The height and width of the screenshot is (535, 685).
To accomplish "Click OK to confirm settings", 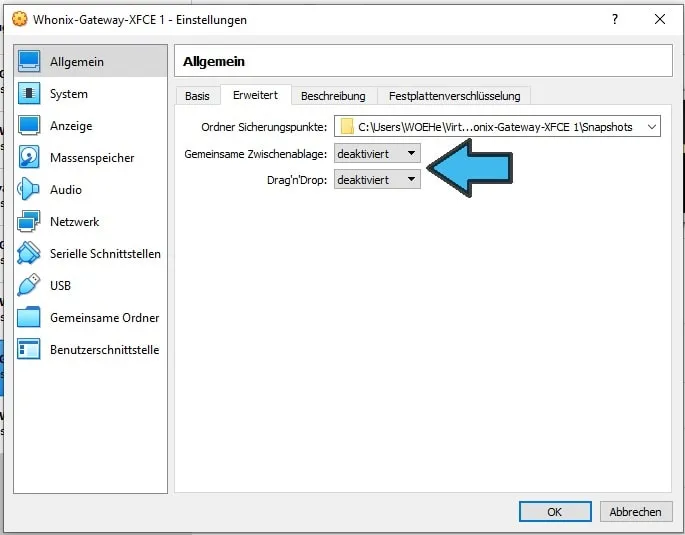I will [555, 511].
